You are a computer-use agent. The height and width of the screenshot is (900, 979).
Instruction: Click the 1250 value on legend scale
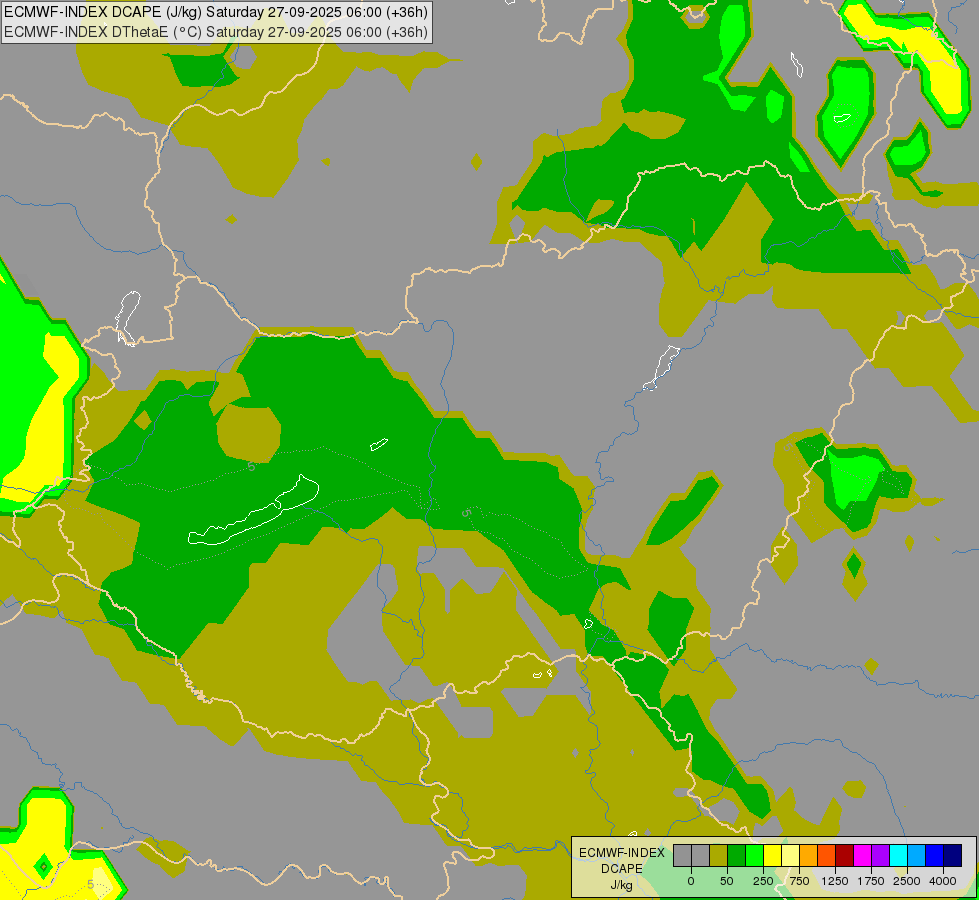835,881
